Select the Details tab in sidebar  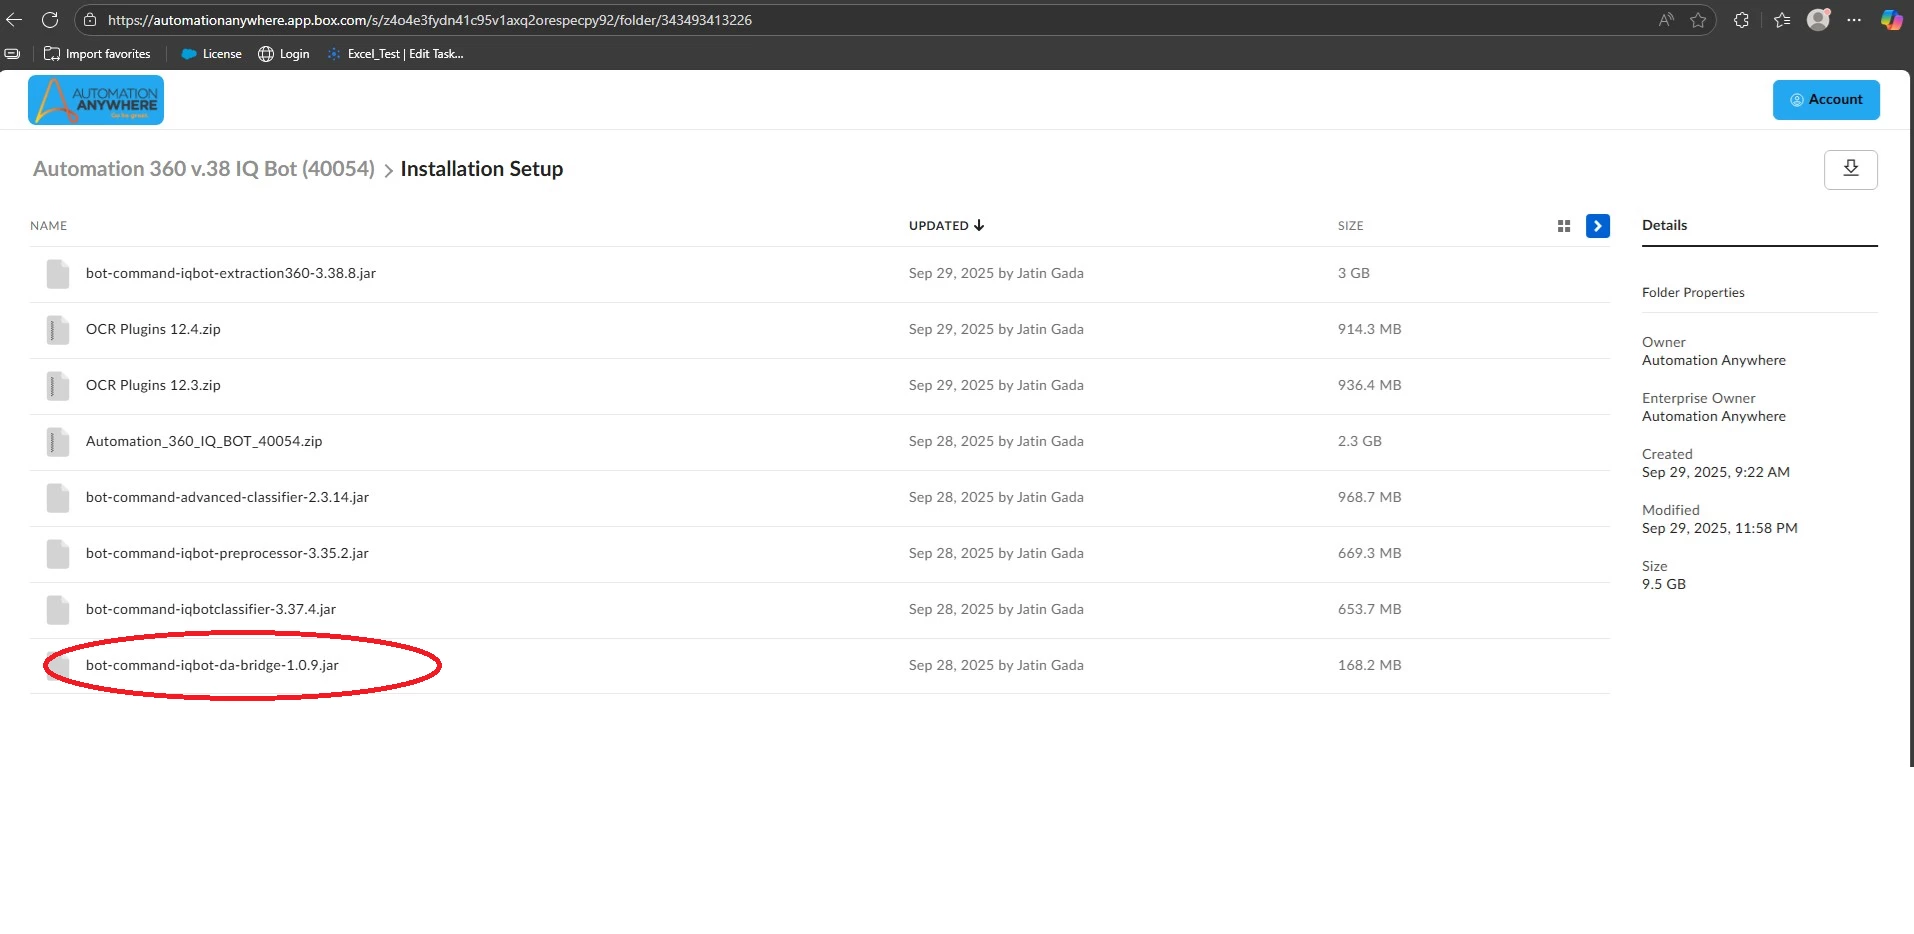click(1665, 225)
